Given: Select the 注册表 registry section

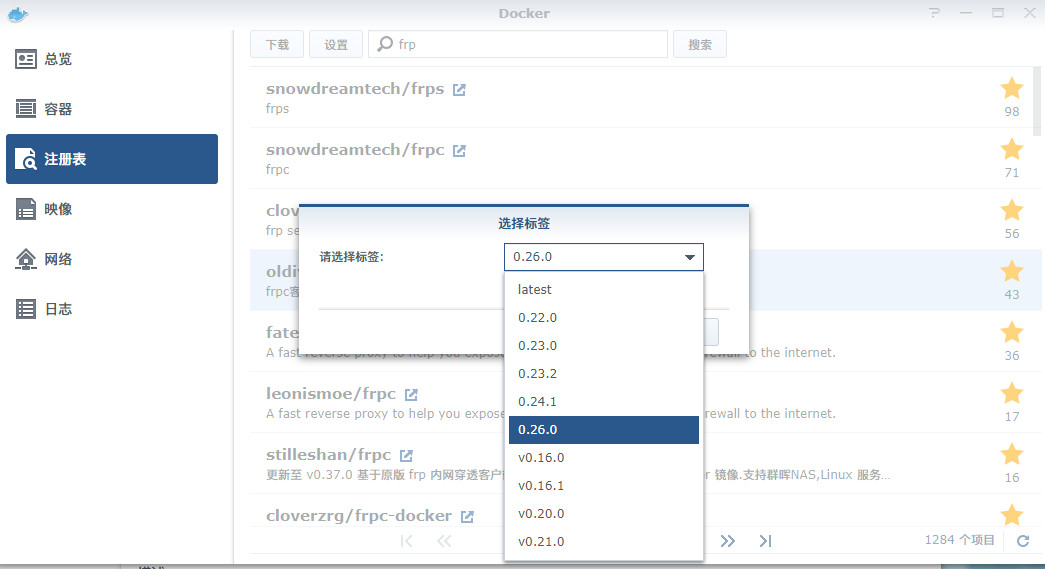Looking at the screenshot, I should coord(112,159).
